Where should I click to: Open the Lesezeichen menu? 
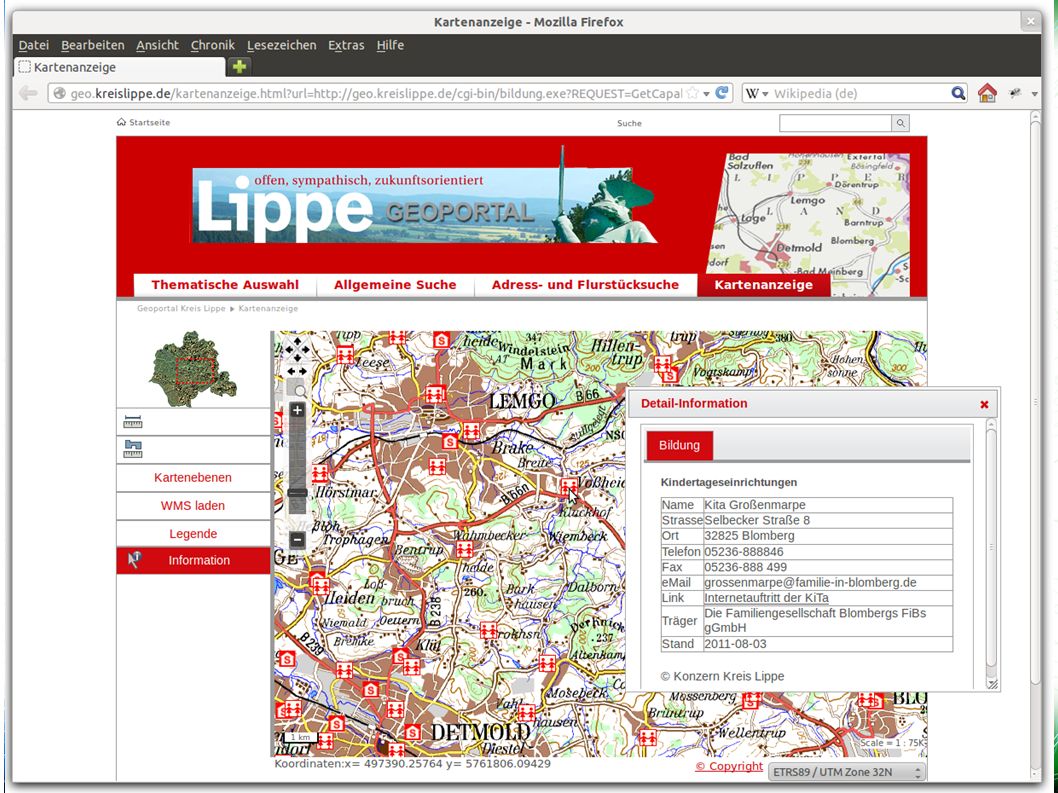(x=281, y=45)
